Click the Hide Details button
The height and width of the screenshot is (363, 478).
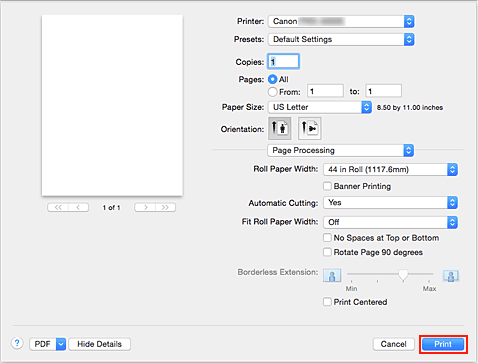99,344
